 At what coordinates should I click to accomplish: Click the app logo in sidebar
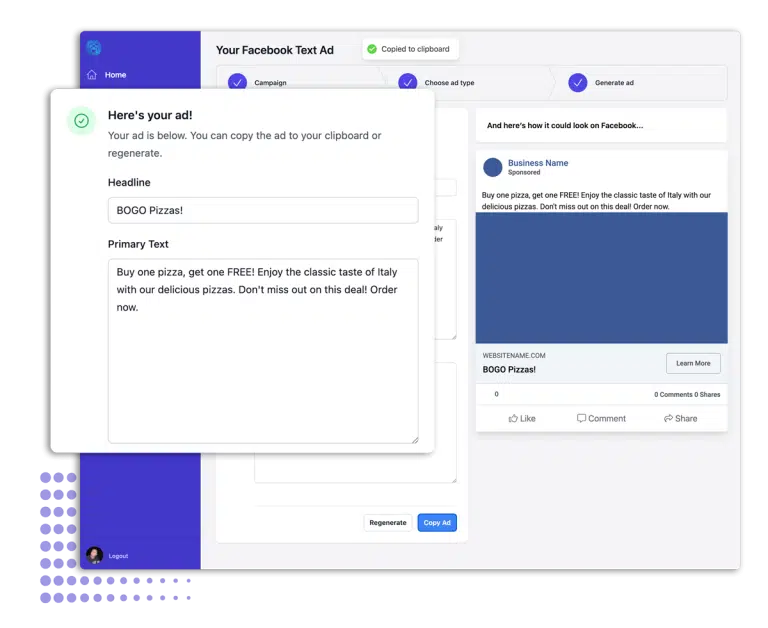[94, 47]
